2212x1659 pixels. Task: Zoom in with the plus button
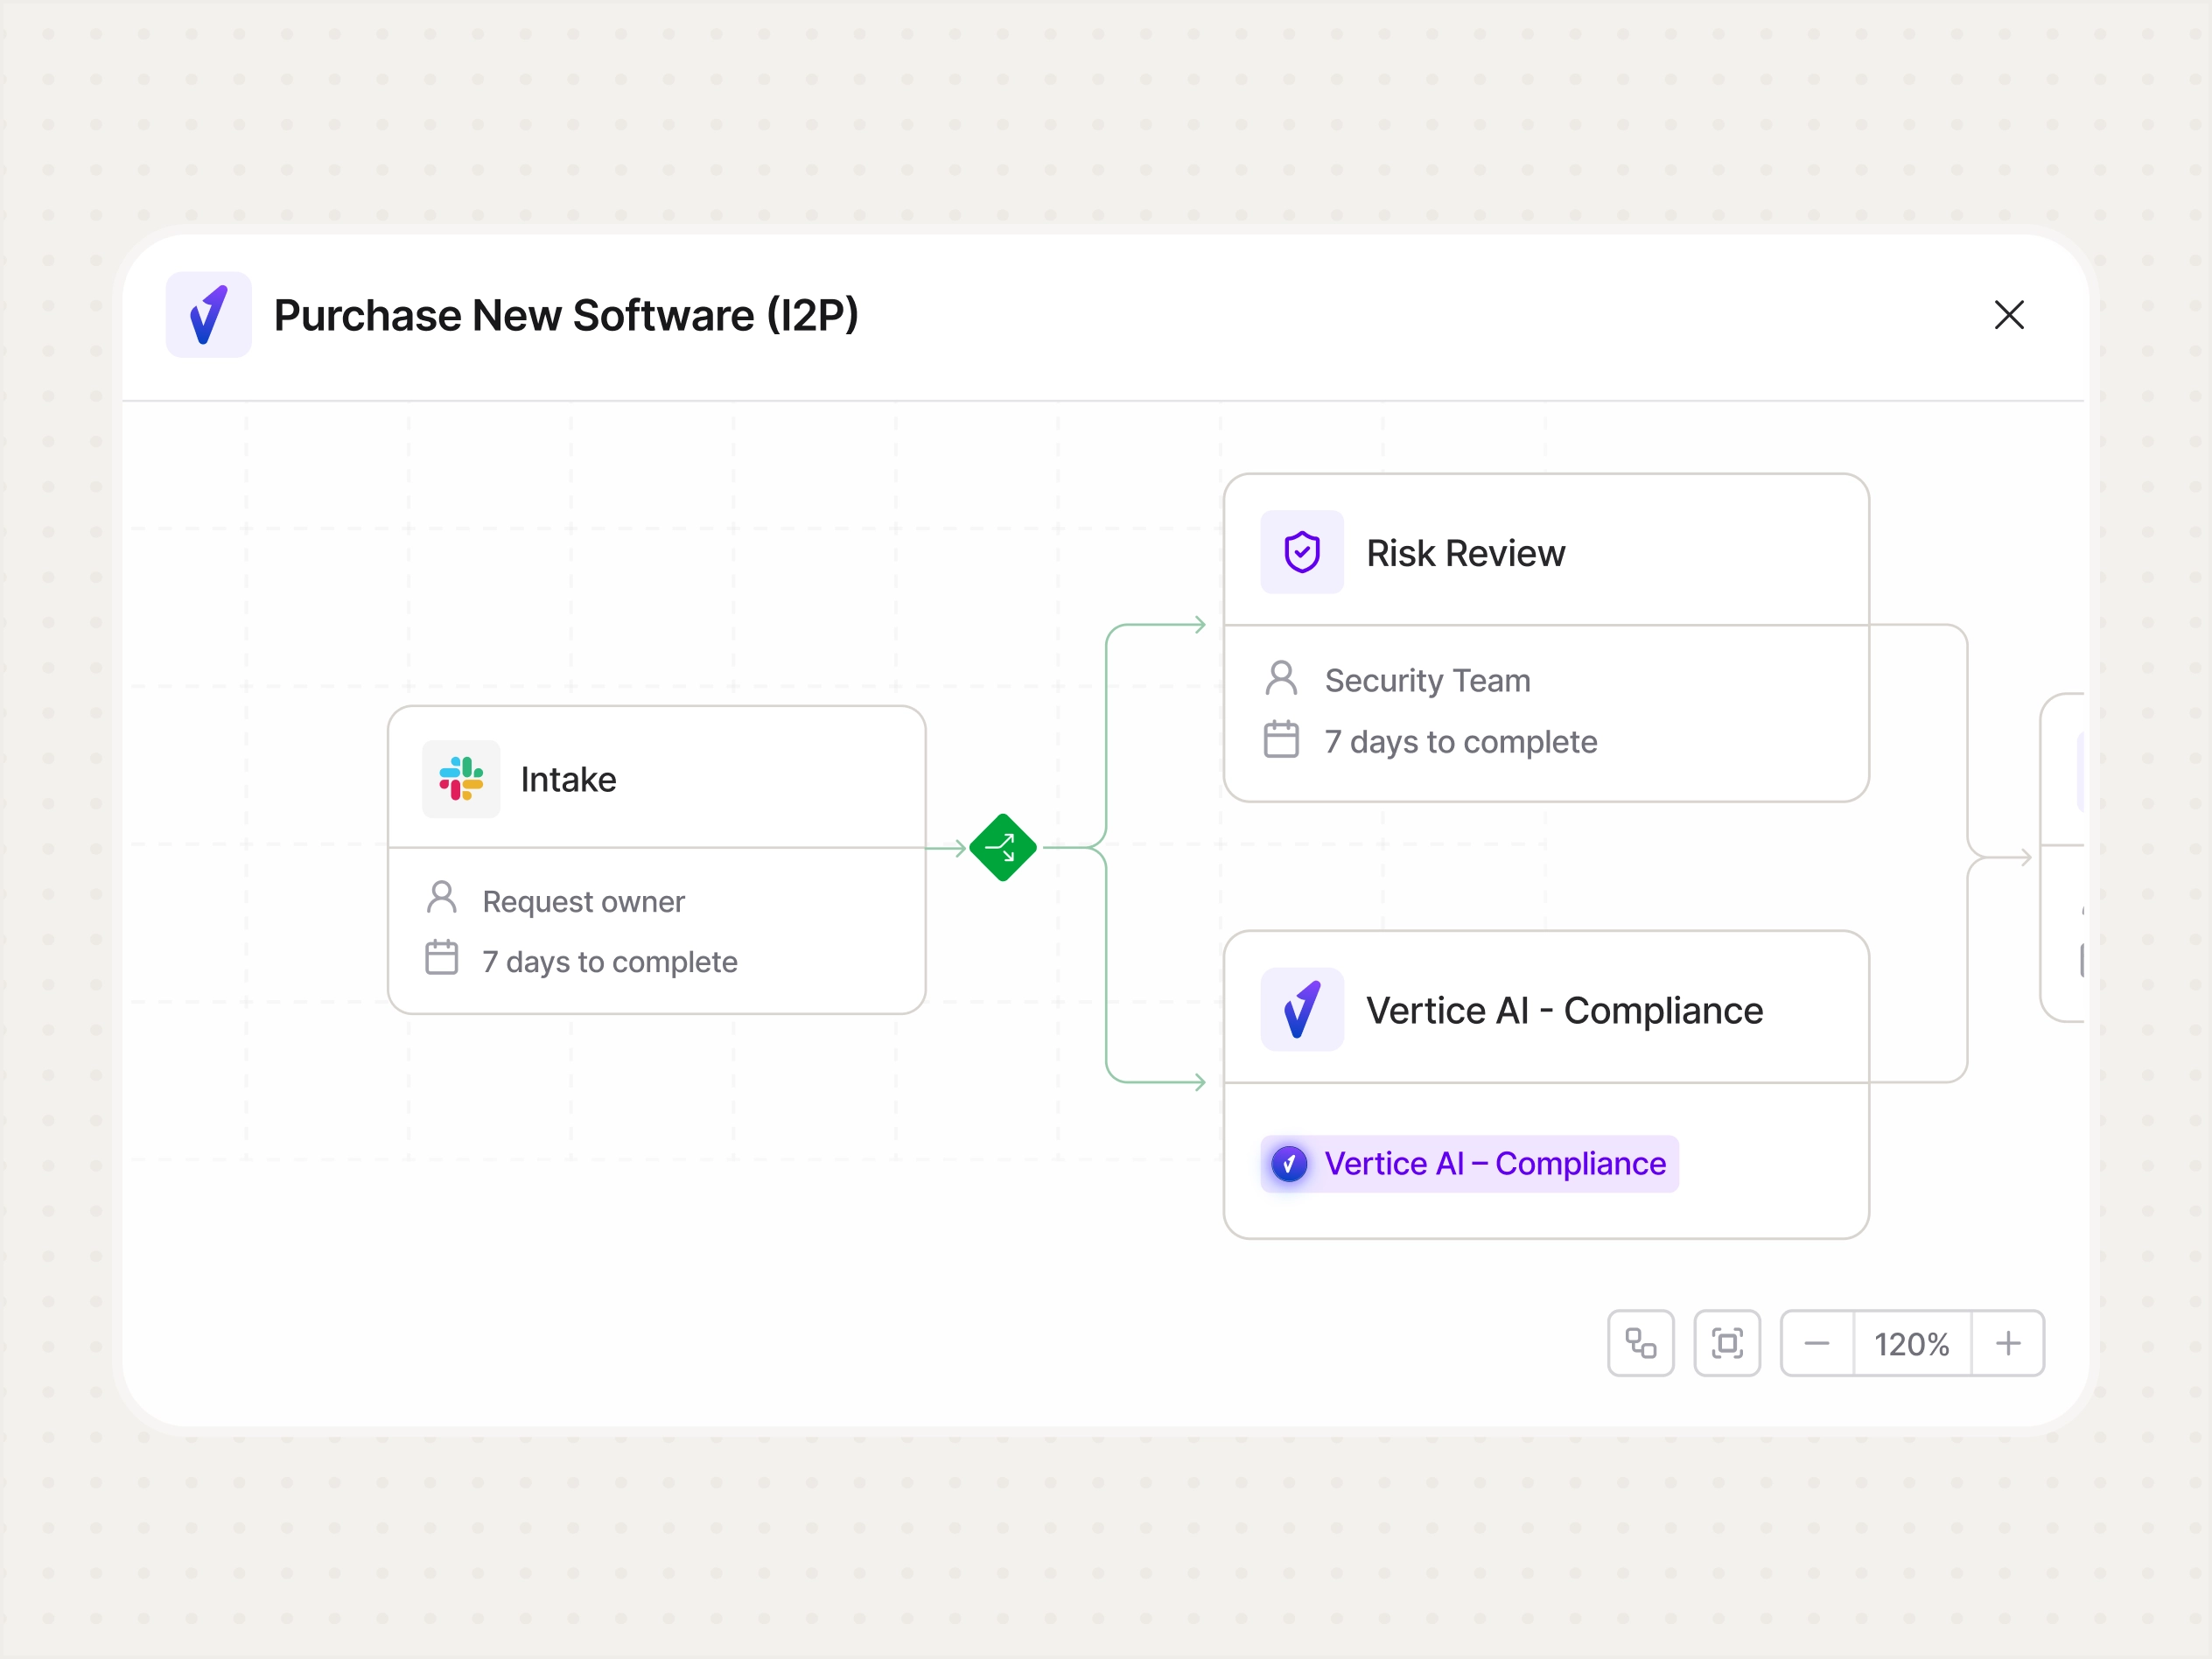pyautogui.click(x=2008, y=1343)
